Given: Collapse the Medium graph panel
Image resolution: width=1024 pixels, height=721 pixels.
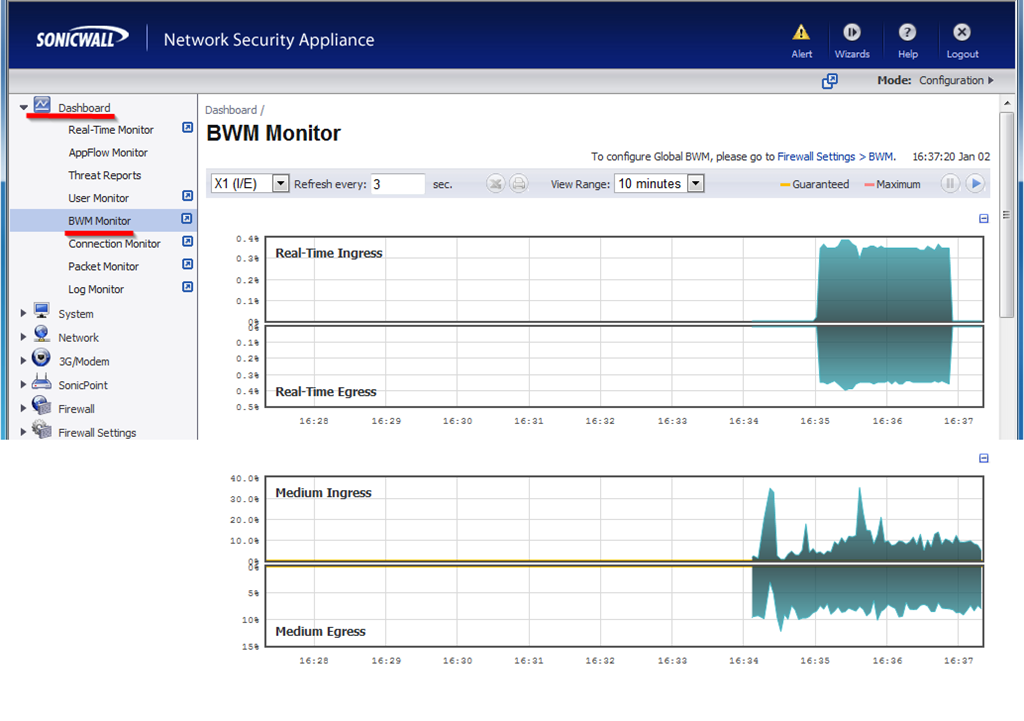Looking at the screenshot, I should pos(984,458).
